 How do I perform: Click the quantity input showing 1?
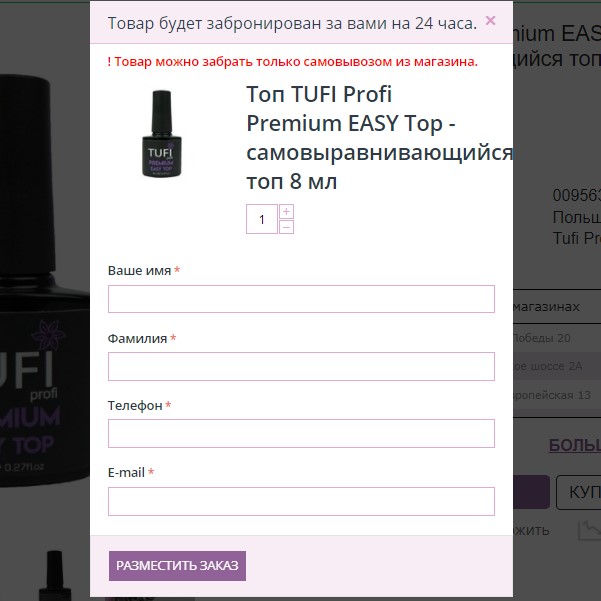point(262,219)
